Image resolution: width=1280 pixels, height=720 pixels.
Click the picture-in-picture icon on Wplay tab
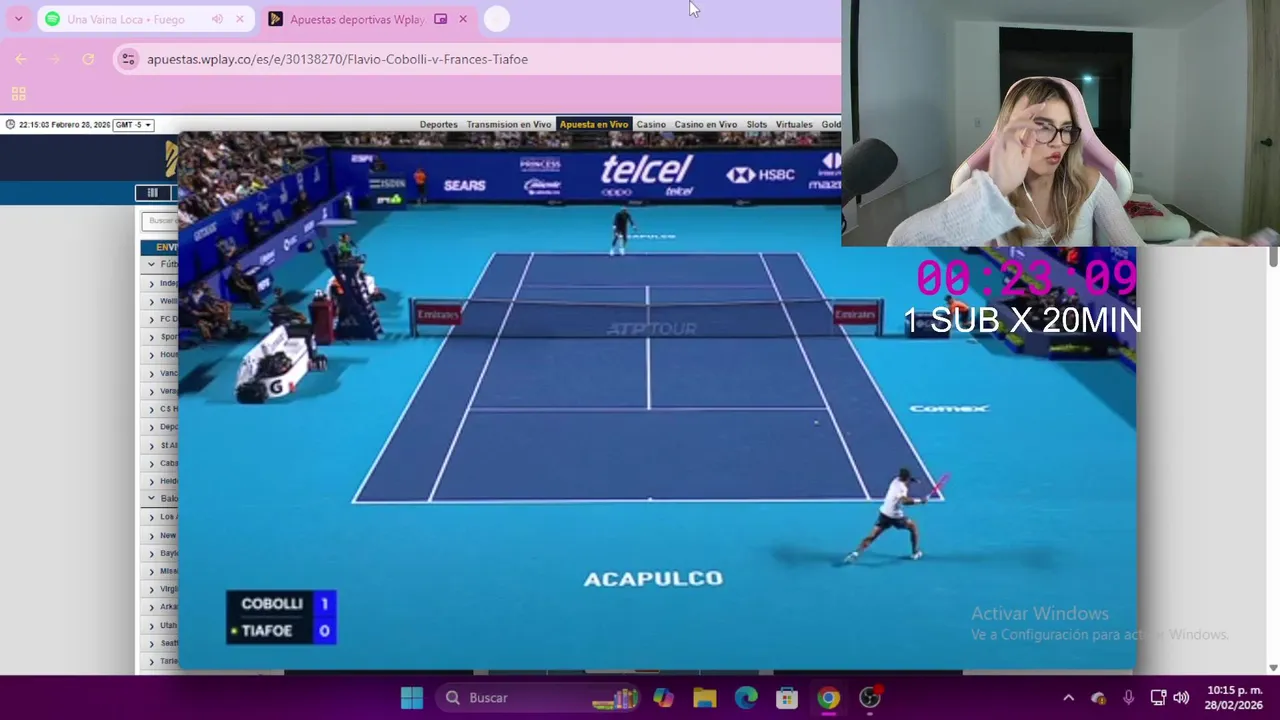click(441, 19)
